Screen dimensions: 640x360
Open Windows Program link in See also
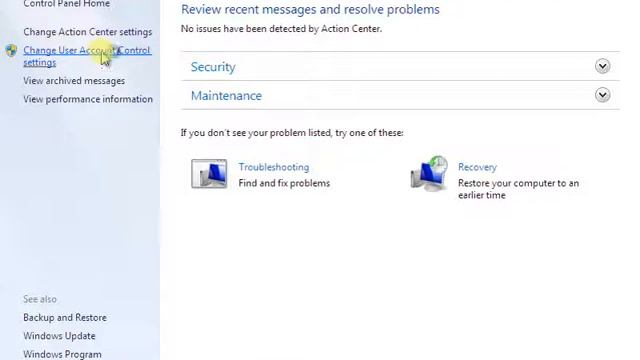click(x=62, y=354)
